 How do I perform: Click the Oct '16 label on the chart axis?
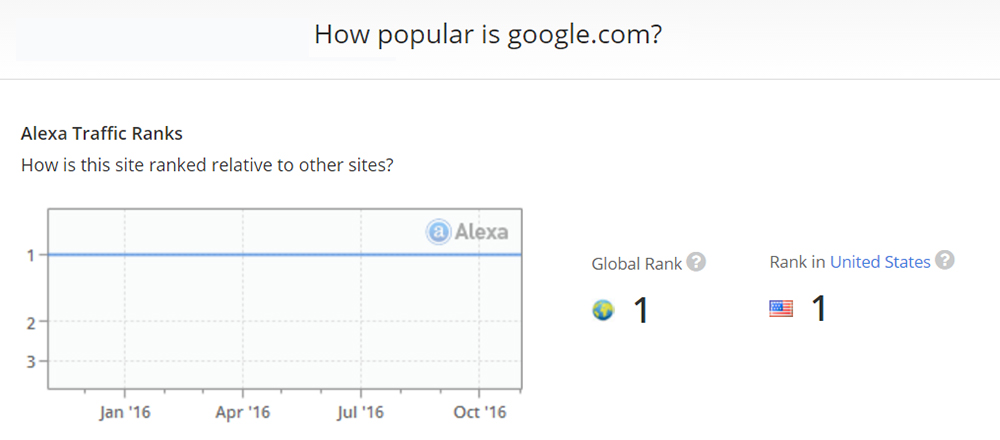pos(480,411)
